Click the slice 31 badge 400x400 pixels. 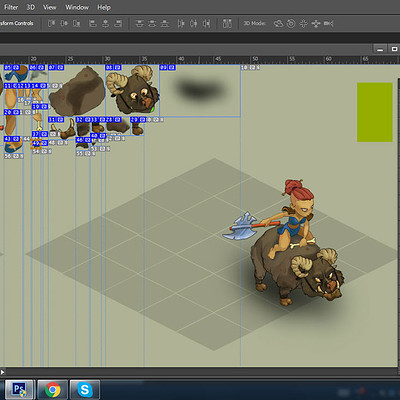point(56,119)
